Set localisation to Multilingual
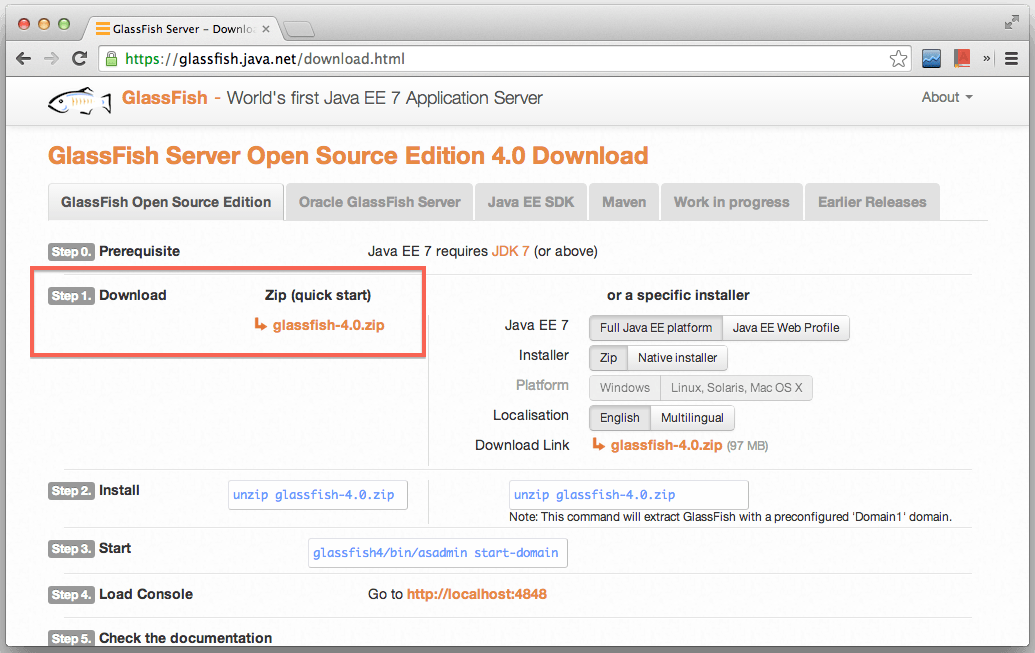1035x653 pixels. click(692, 418)
